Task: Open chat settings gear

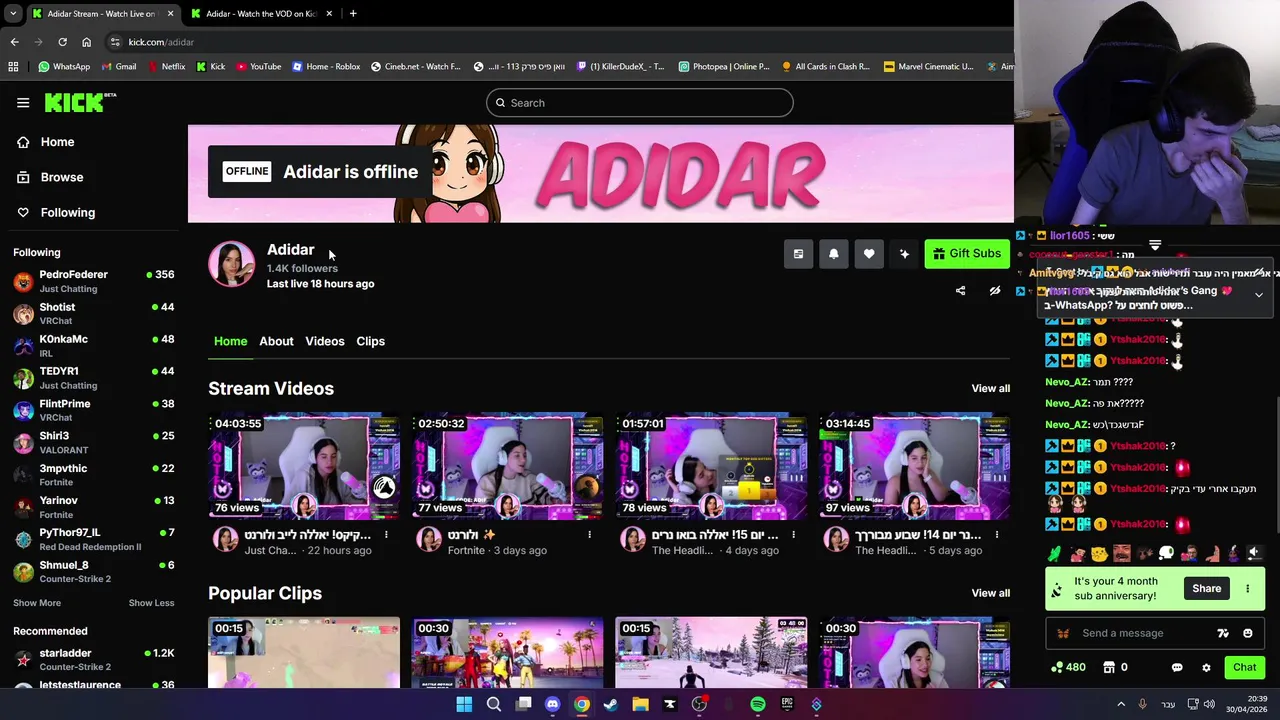Action: (x=1206, y=667)
